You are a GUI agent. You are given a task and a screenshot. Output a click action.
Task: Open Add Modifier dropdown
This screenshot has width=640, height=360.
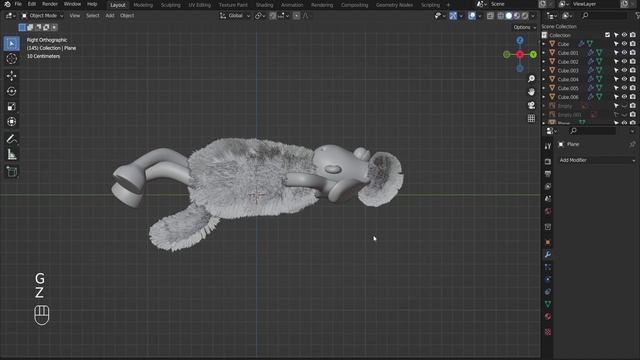pos(597,160)
